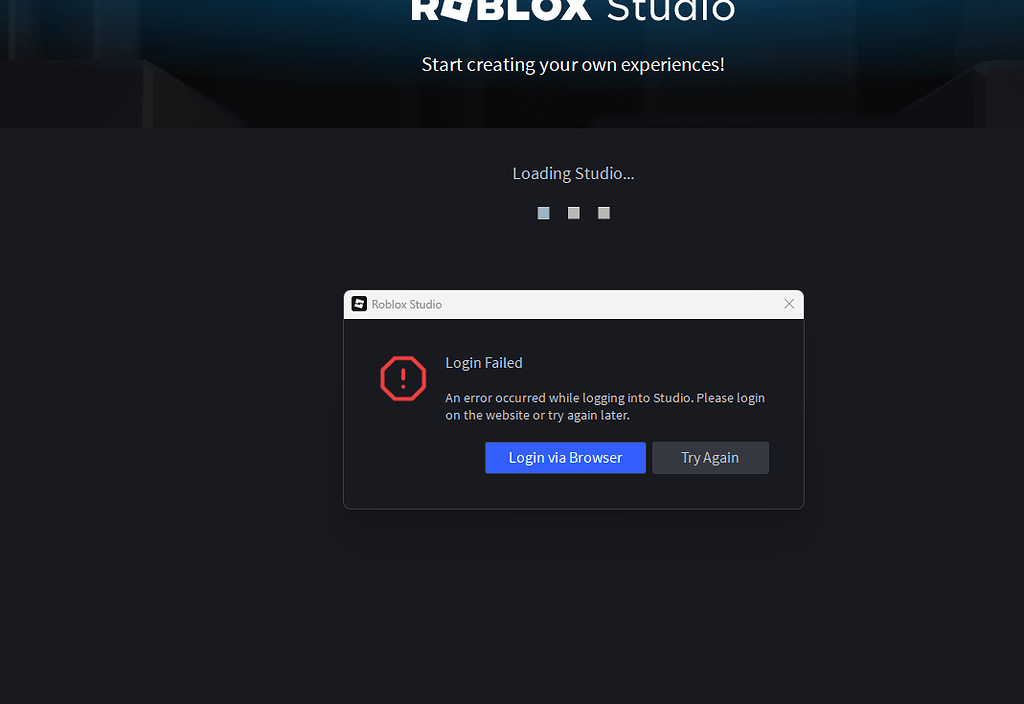Click the 'Login Failed' heading
1024x704 pixels.
[x=484, y=363]
